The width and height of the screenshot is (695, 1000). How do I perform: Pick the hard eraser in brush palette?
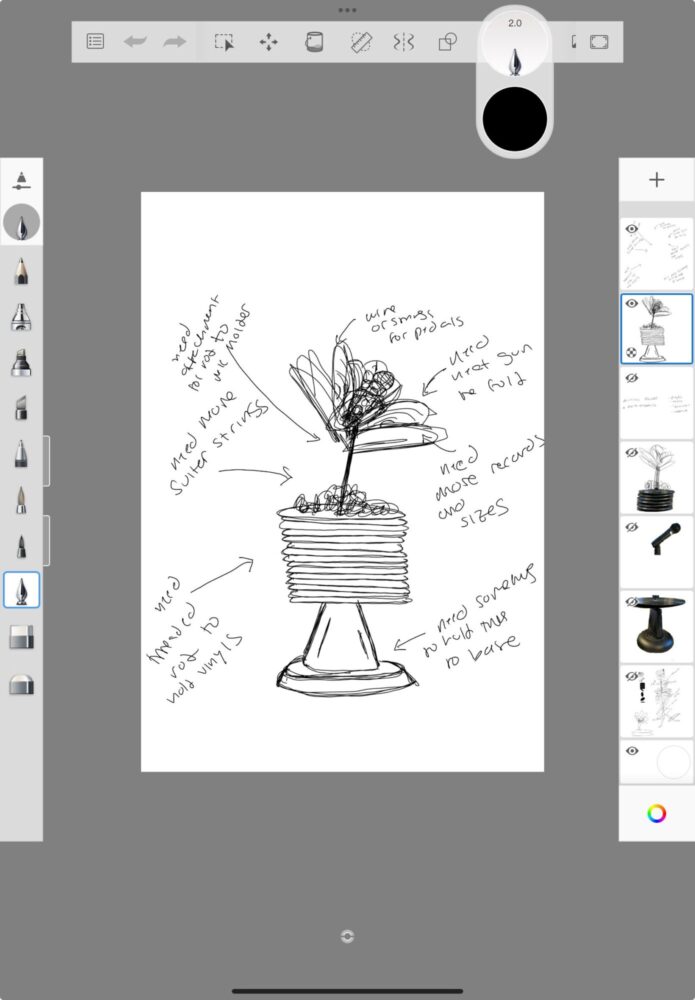point(21,637)
